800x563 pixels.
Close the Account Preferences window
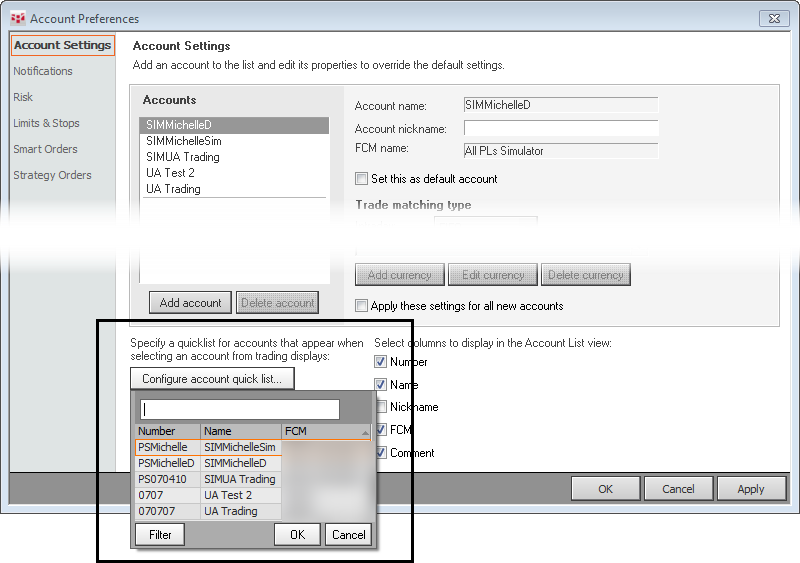pyautogui.click(x=774, y=18)
